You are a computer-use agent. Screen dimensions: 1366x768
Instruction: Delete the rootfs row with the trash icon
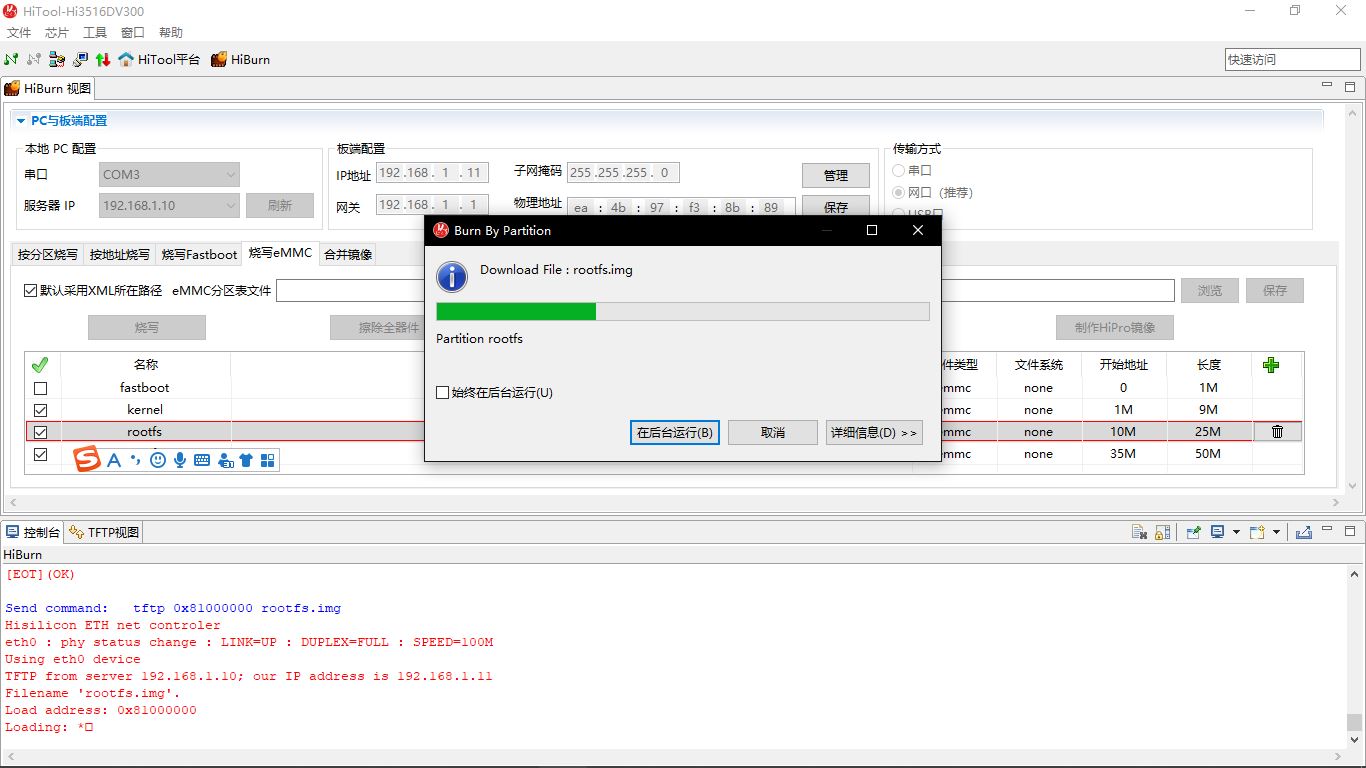pos(1277,432)
